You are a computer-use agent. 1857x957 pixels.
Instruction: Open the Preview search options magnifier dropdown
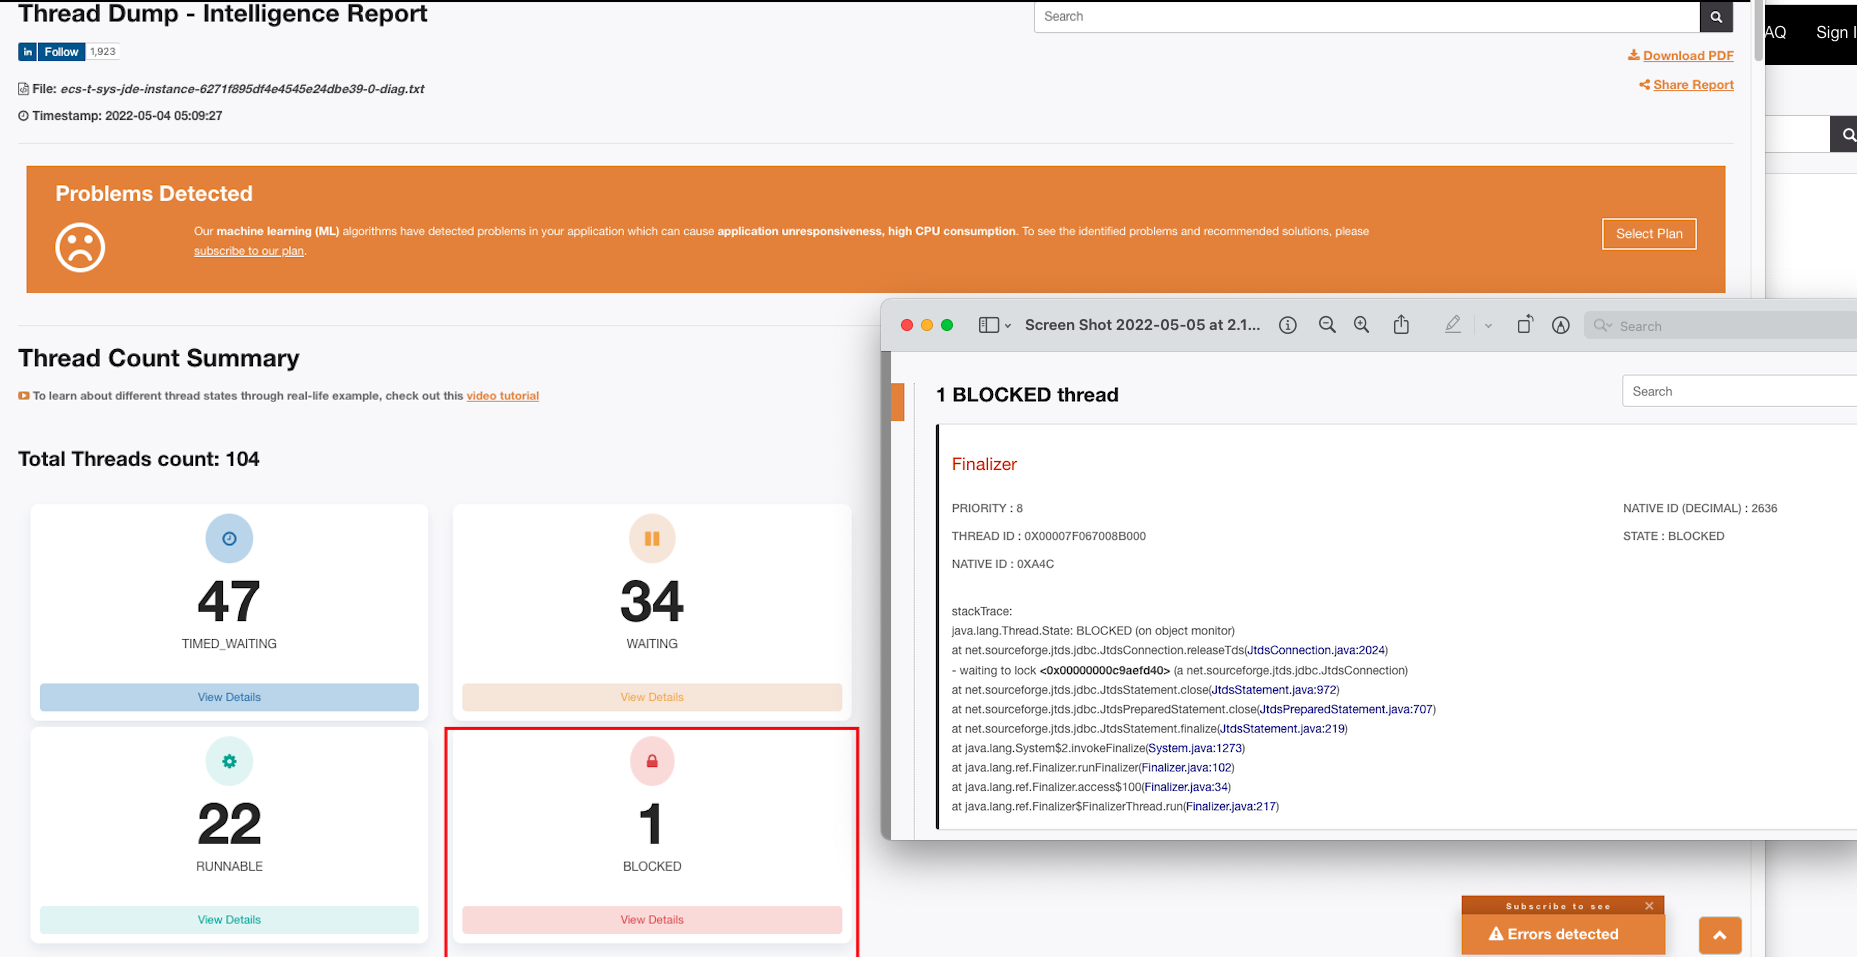1603,326
